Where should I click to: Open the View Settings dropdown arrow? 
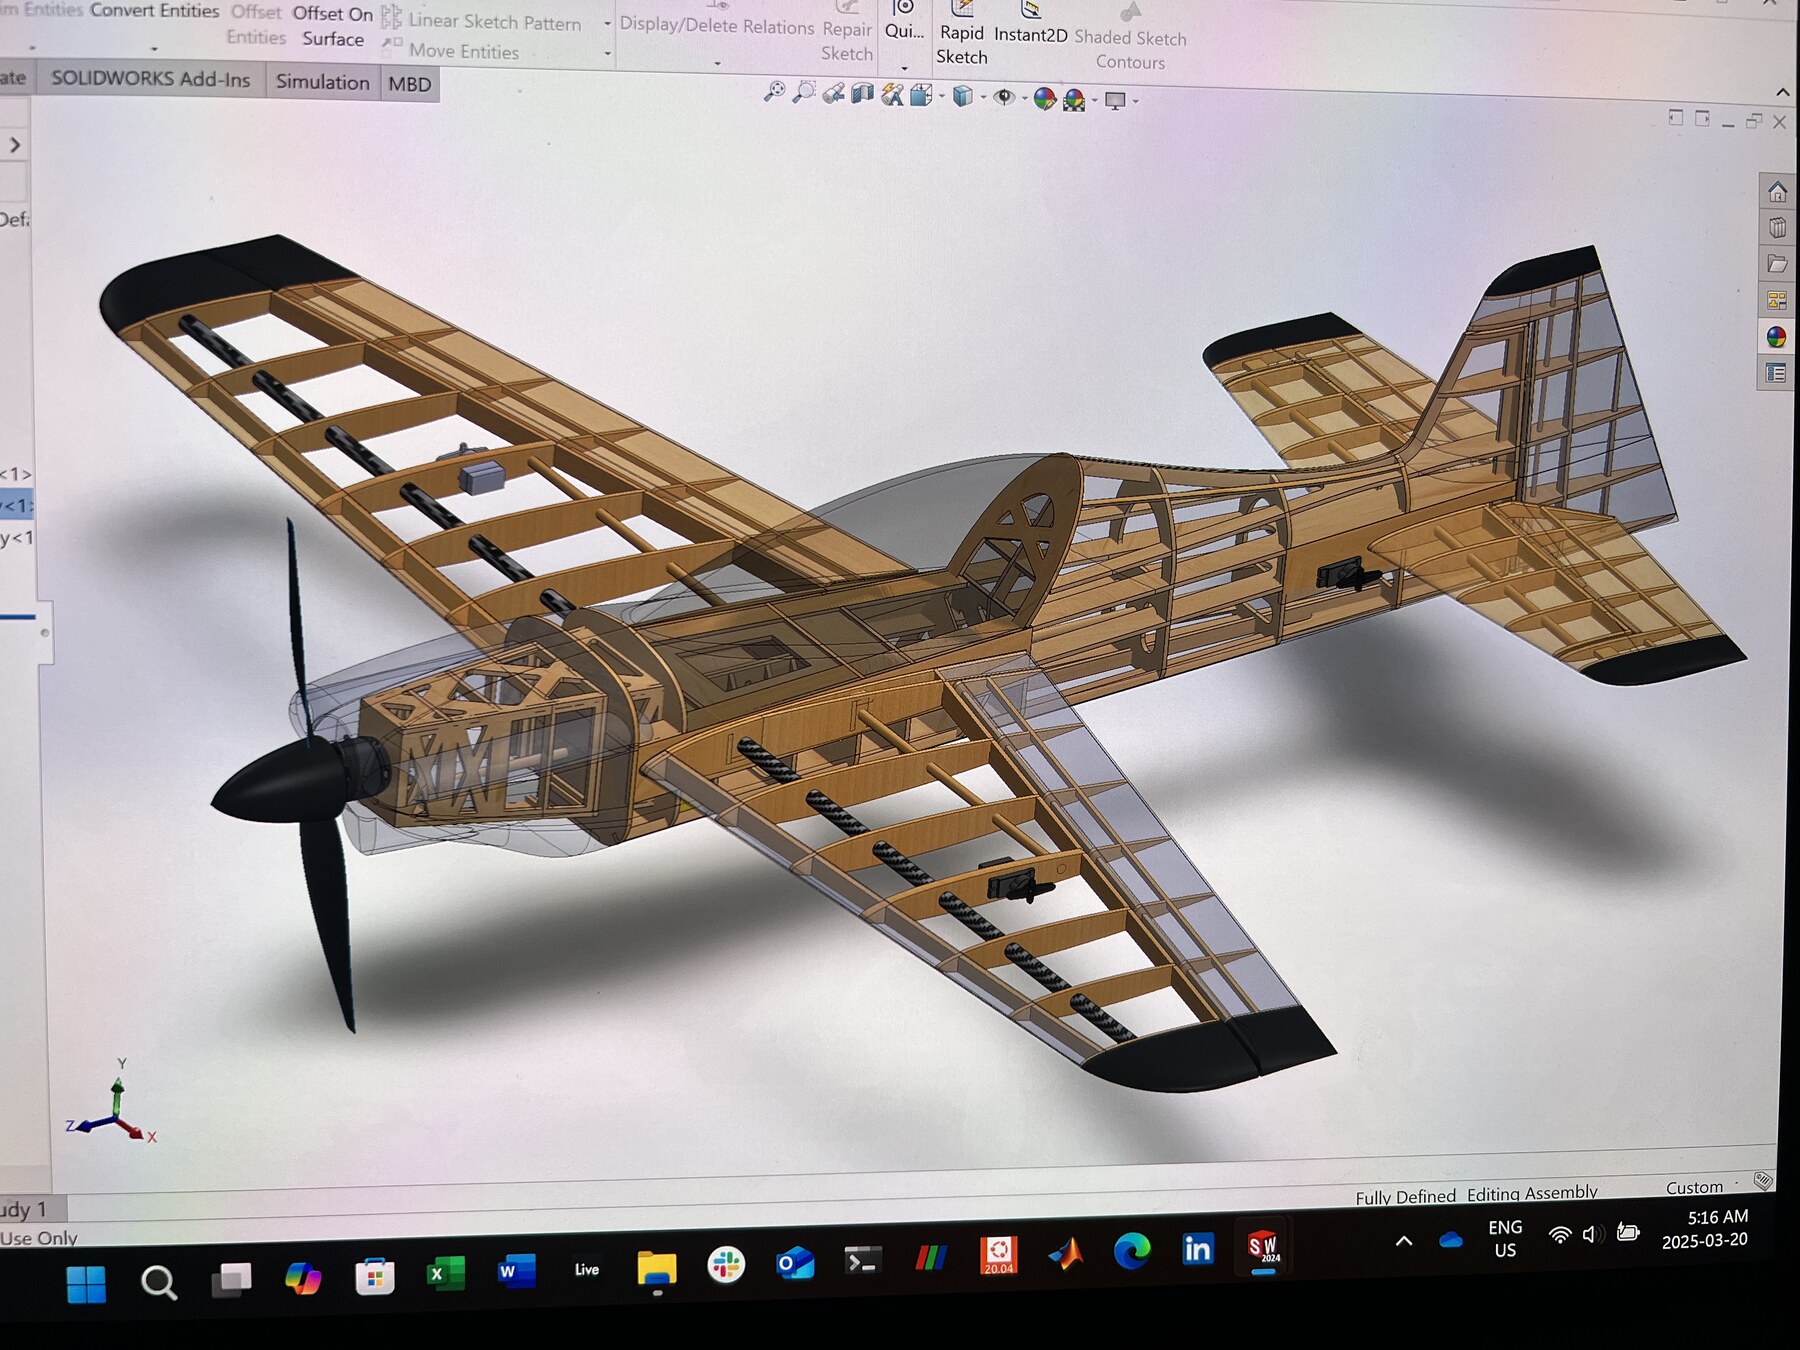[x=1135, y=101]
